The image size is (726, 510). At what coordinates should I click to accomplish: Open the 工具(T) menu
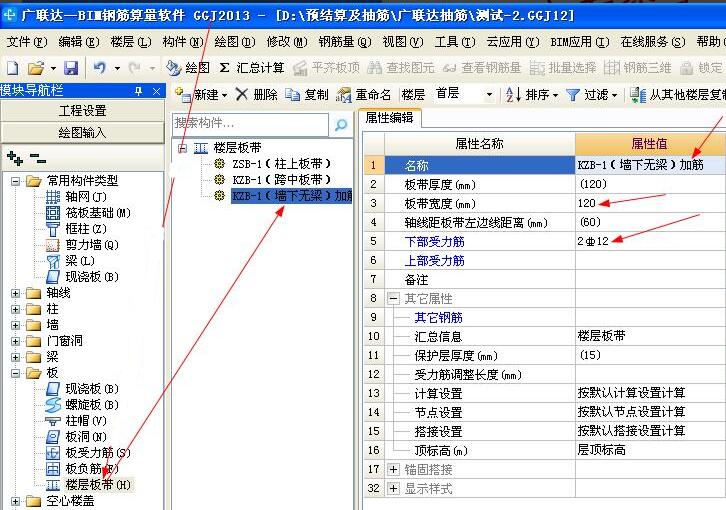tap(455, 42)
